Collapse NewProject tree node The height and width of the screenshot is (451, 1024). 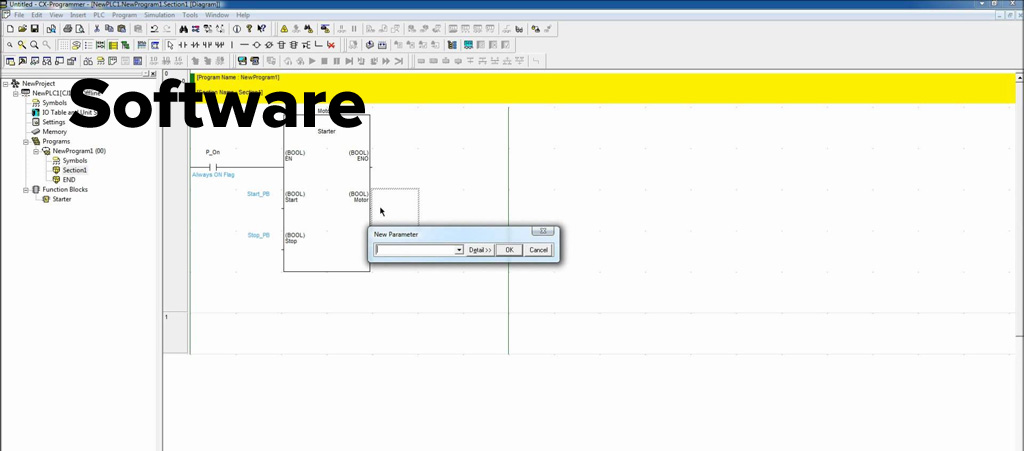5,84
